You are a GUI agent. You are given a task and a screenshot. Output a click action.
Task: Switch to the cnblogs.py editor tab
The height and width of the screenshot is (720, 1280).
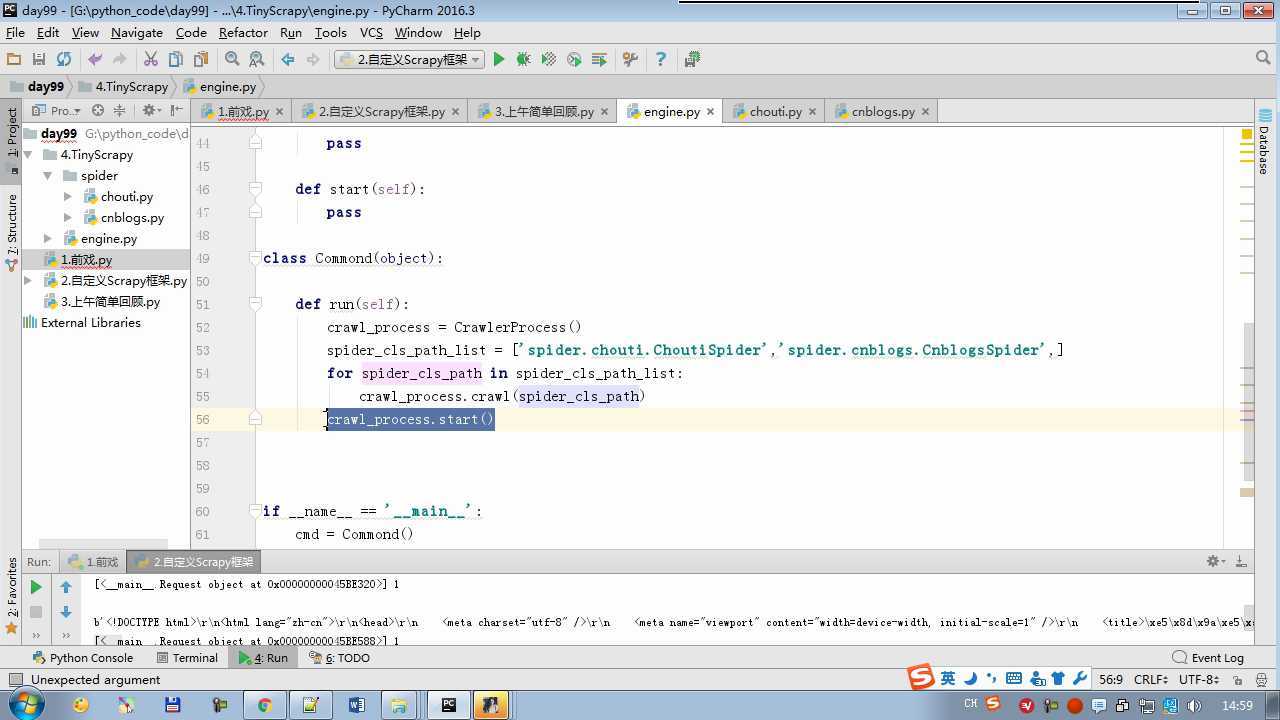coord(883,111)
